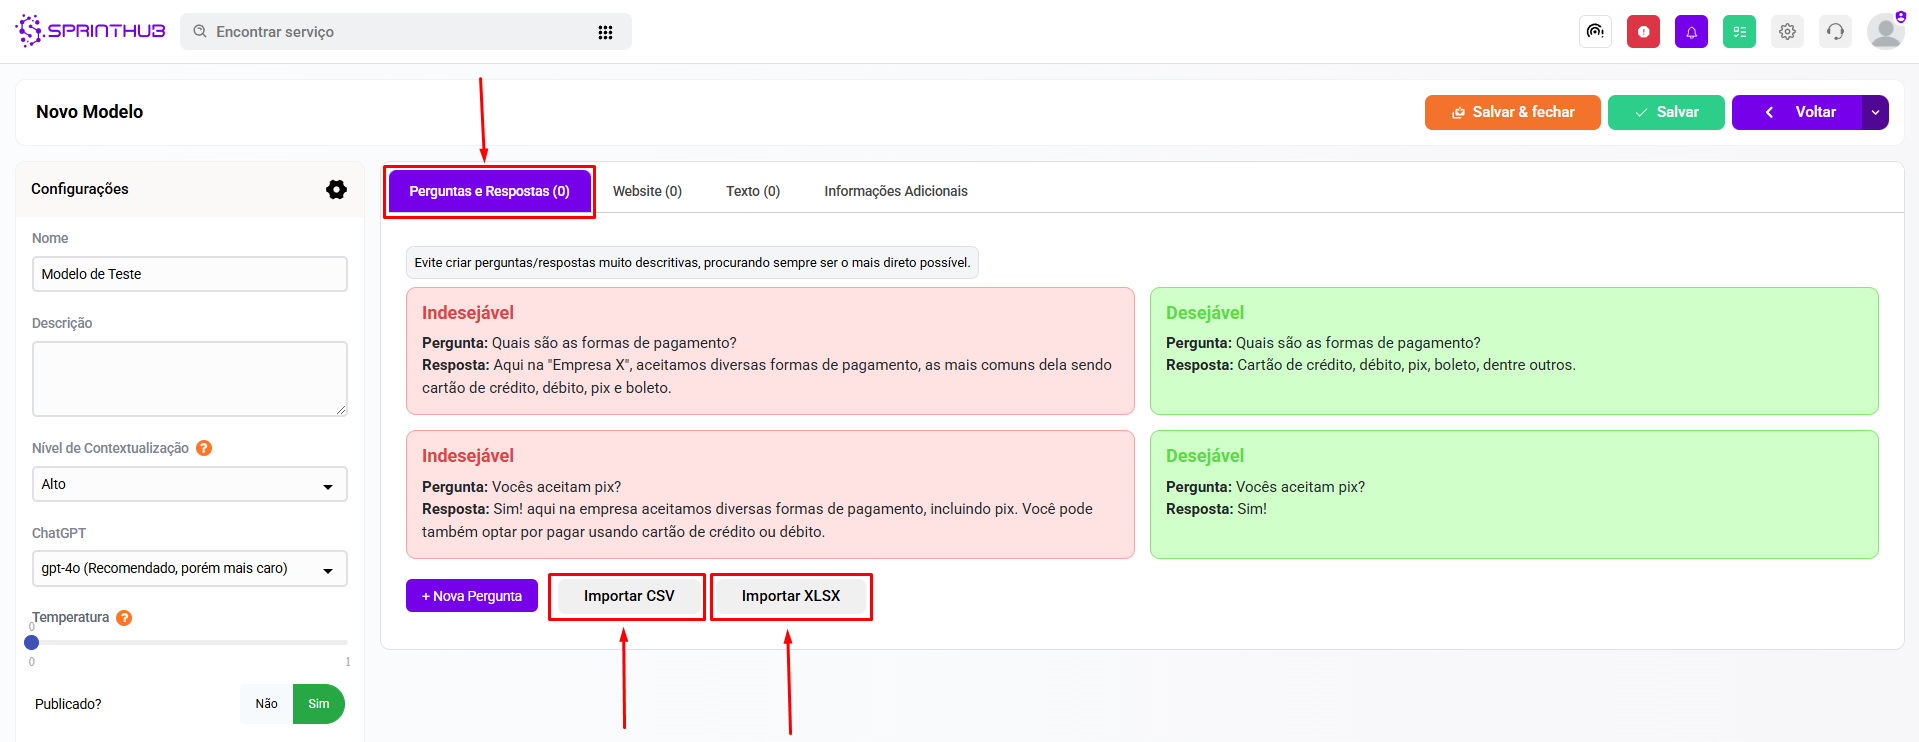Click the user profile avatar
Image resolution: width=1919 pixels, height=742 pixels.
pyautogui.click(x=1885, y=32)
